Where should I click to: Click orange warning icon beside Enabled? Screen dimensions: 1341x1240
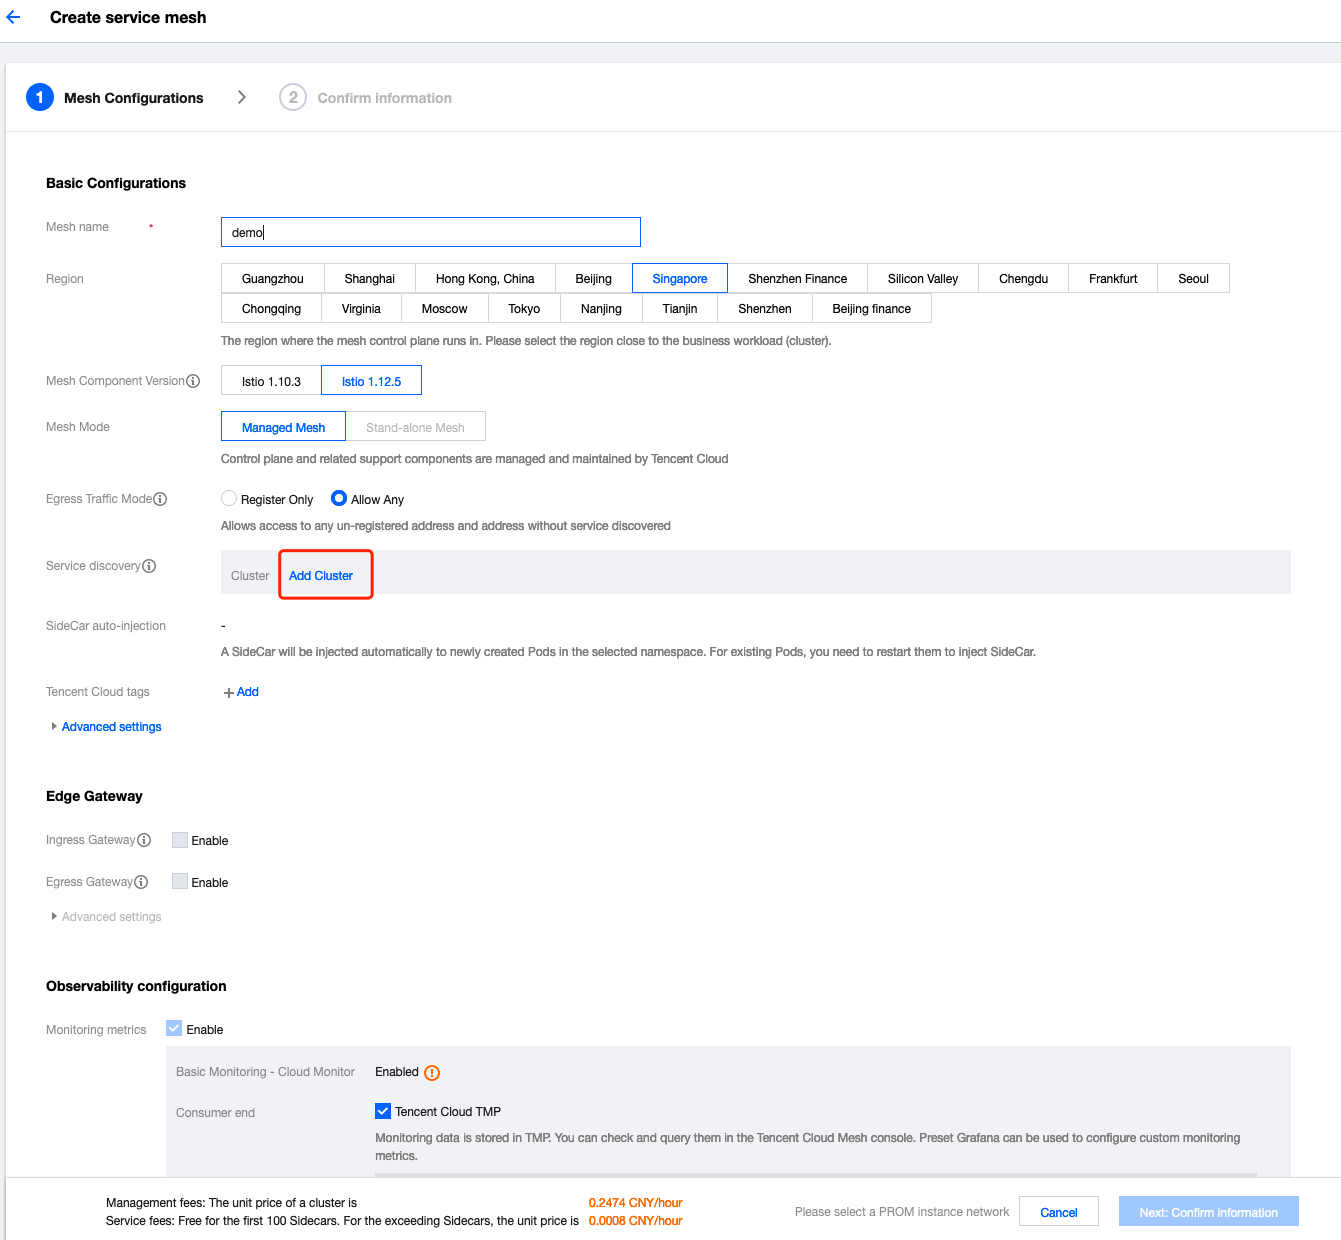coord(432,1073)
